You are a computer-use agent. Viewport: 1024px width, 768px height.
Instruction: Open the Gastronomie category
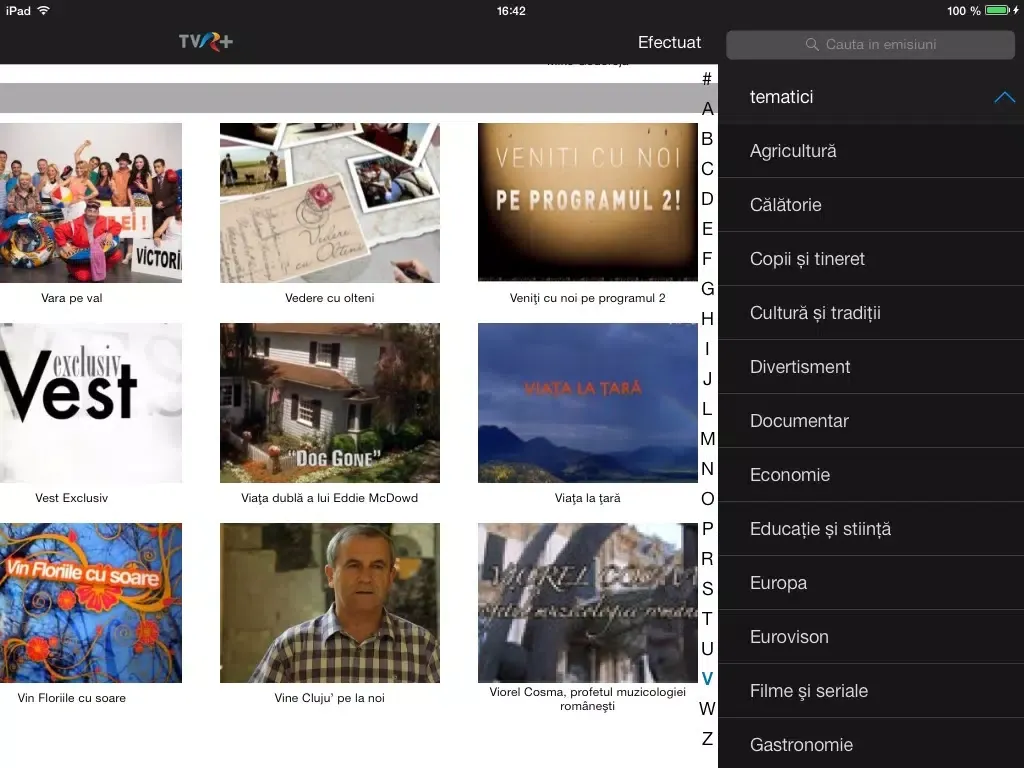click(871, 744)
